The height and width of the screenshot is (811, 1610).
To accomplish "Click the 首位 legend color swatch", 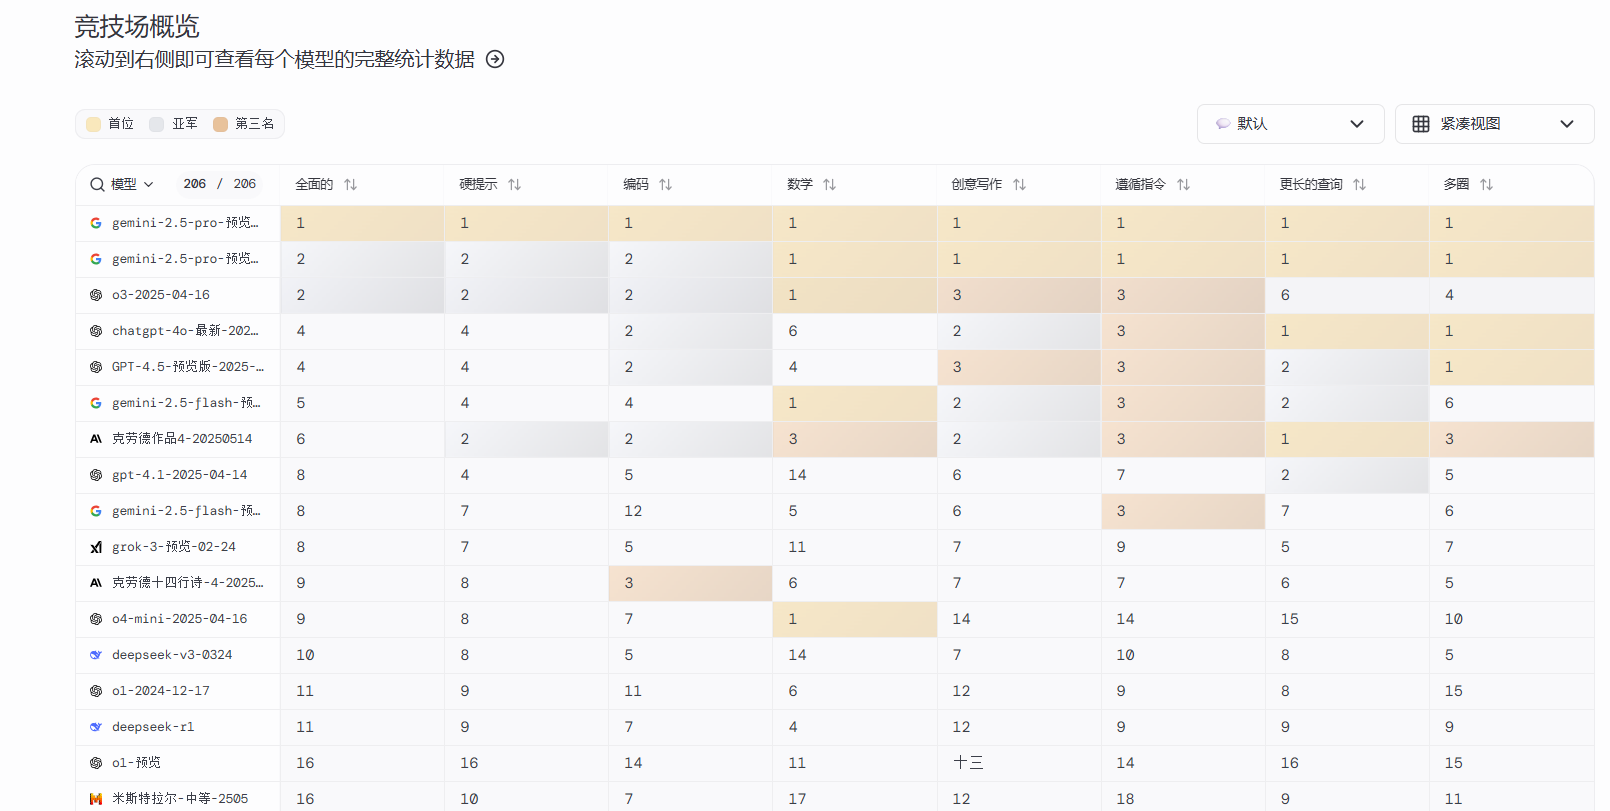I will pyautogui.click(x=94, y=124).
